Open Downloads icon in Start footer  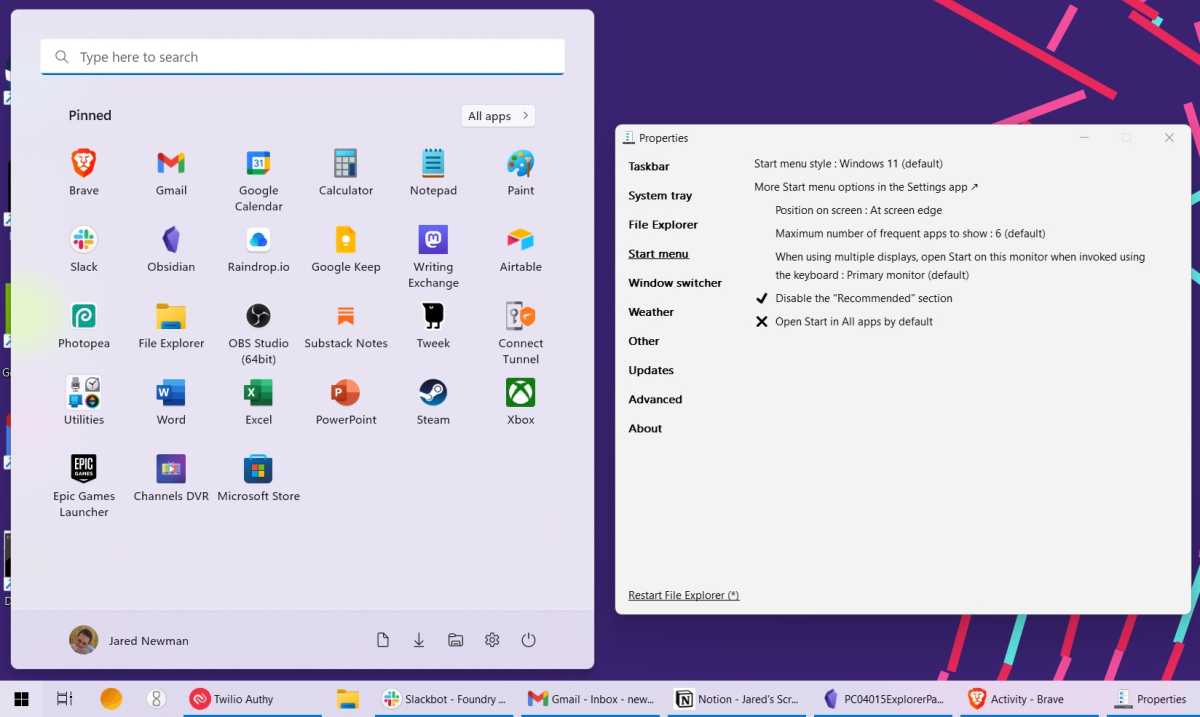pos(419,640)
